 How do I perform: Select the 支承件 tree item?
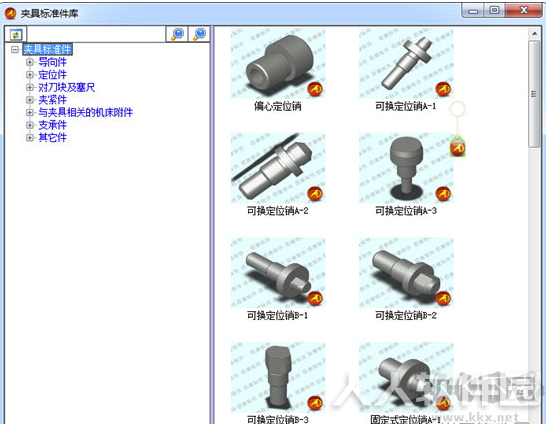[52, 125]
